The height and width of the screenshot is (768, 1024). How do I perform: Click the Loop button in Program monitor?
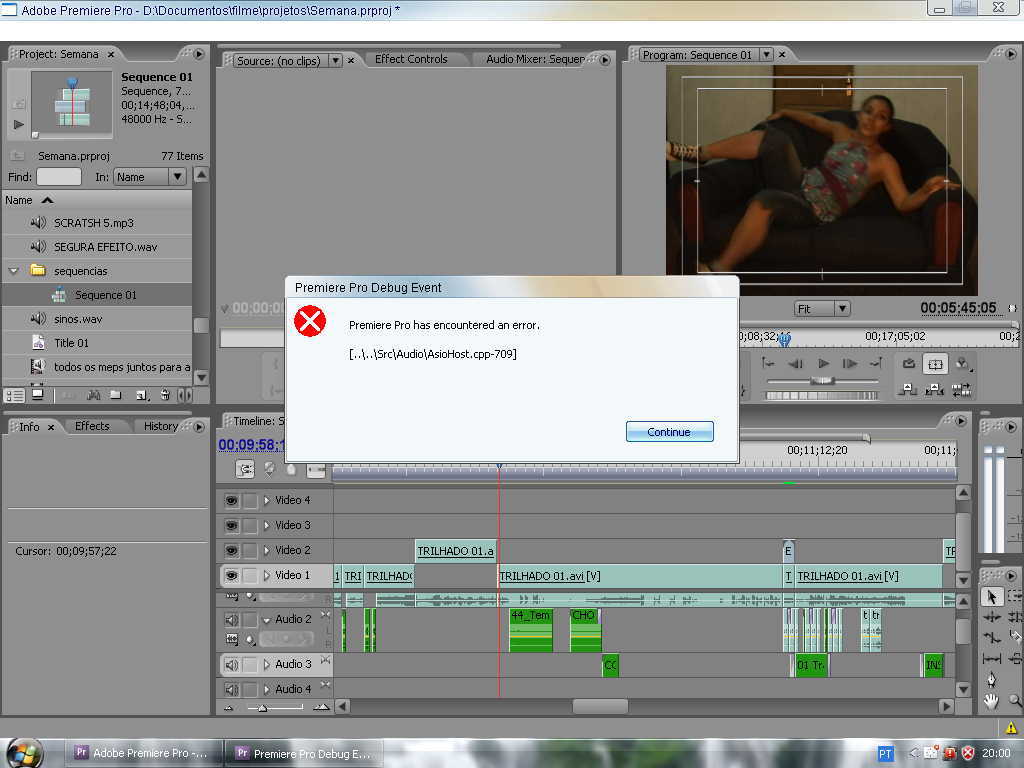[x=908, y=364]
